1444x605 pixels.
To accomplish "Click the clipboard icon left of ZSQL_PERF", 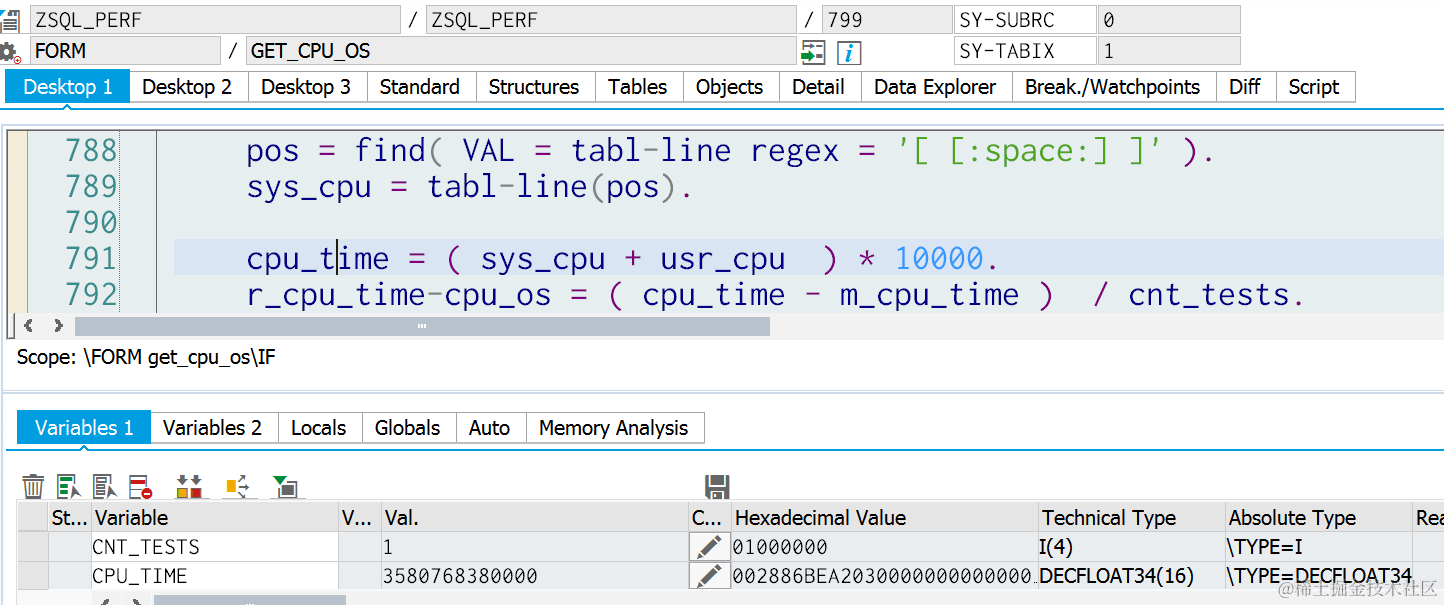I will 8,20.
